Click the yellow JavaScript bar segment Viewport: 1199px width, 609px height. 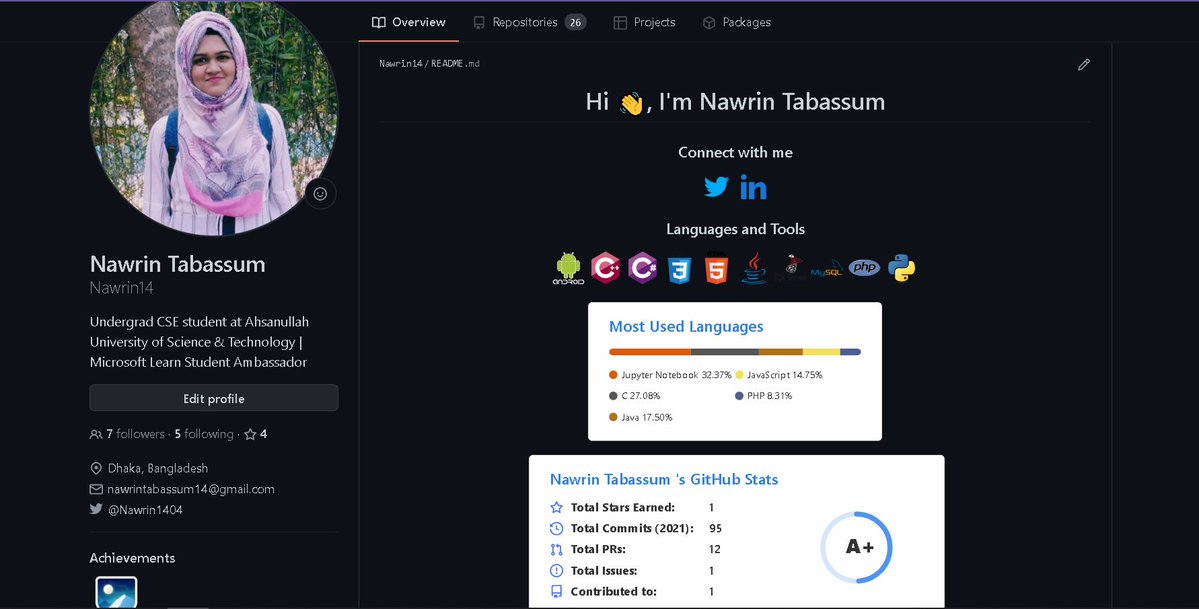tap(821, 352)
